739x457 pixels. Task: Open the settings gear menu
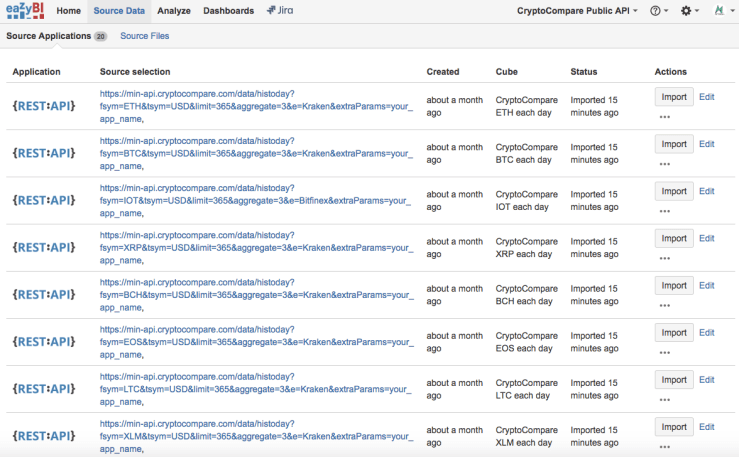[x=688, y=11]
